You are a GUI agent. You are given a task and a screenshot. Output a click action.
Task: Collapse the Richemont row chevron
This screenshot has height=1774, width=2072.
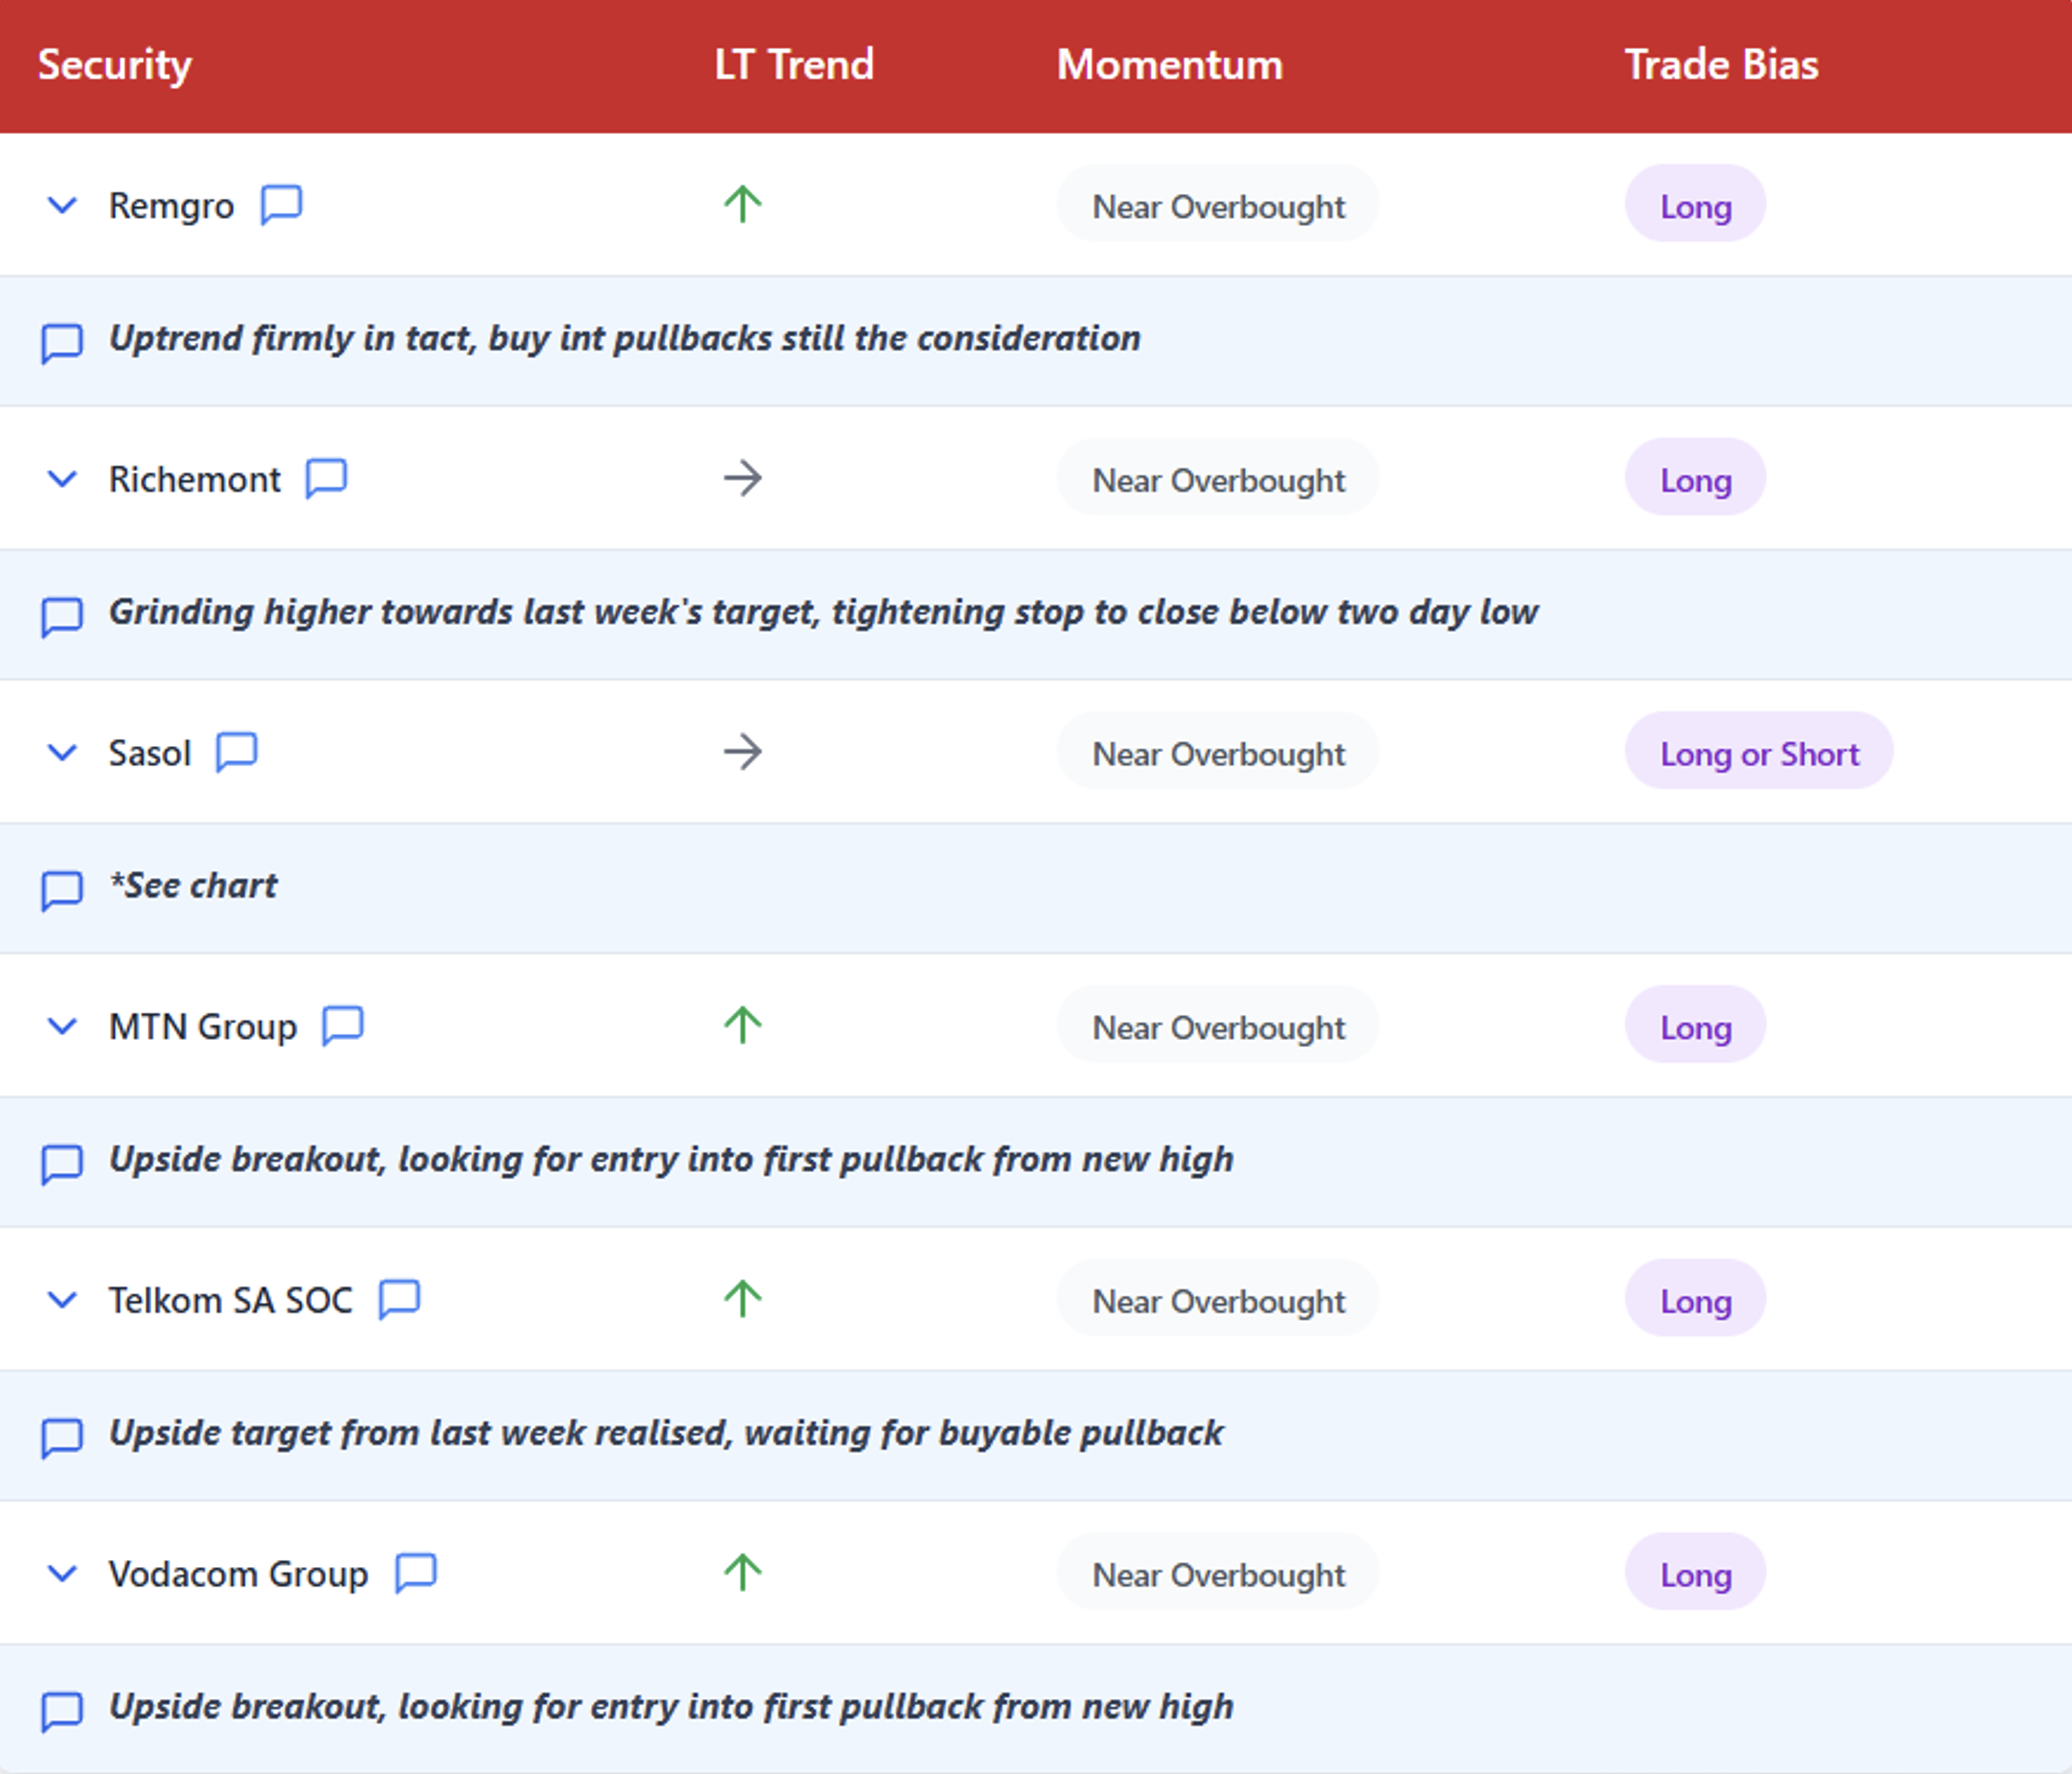(62, 479)
